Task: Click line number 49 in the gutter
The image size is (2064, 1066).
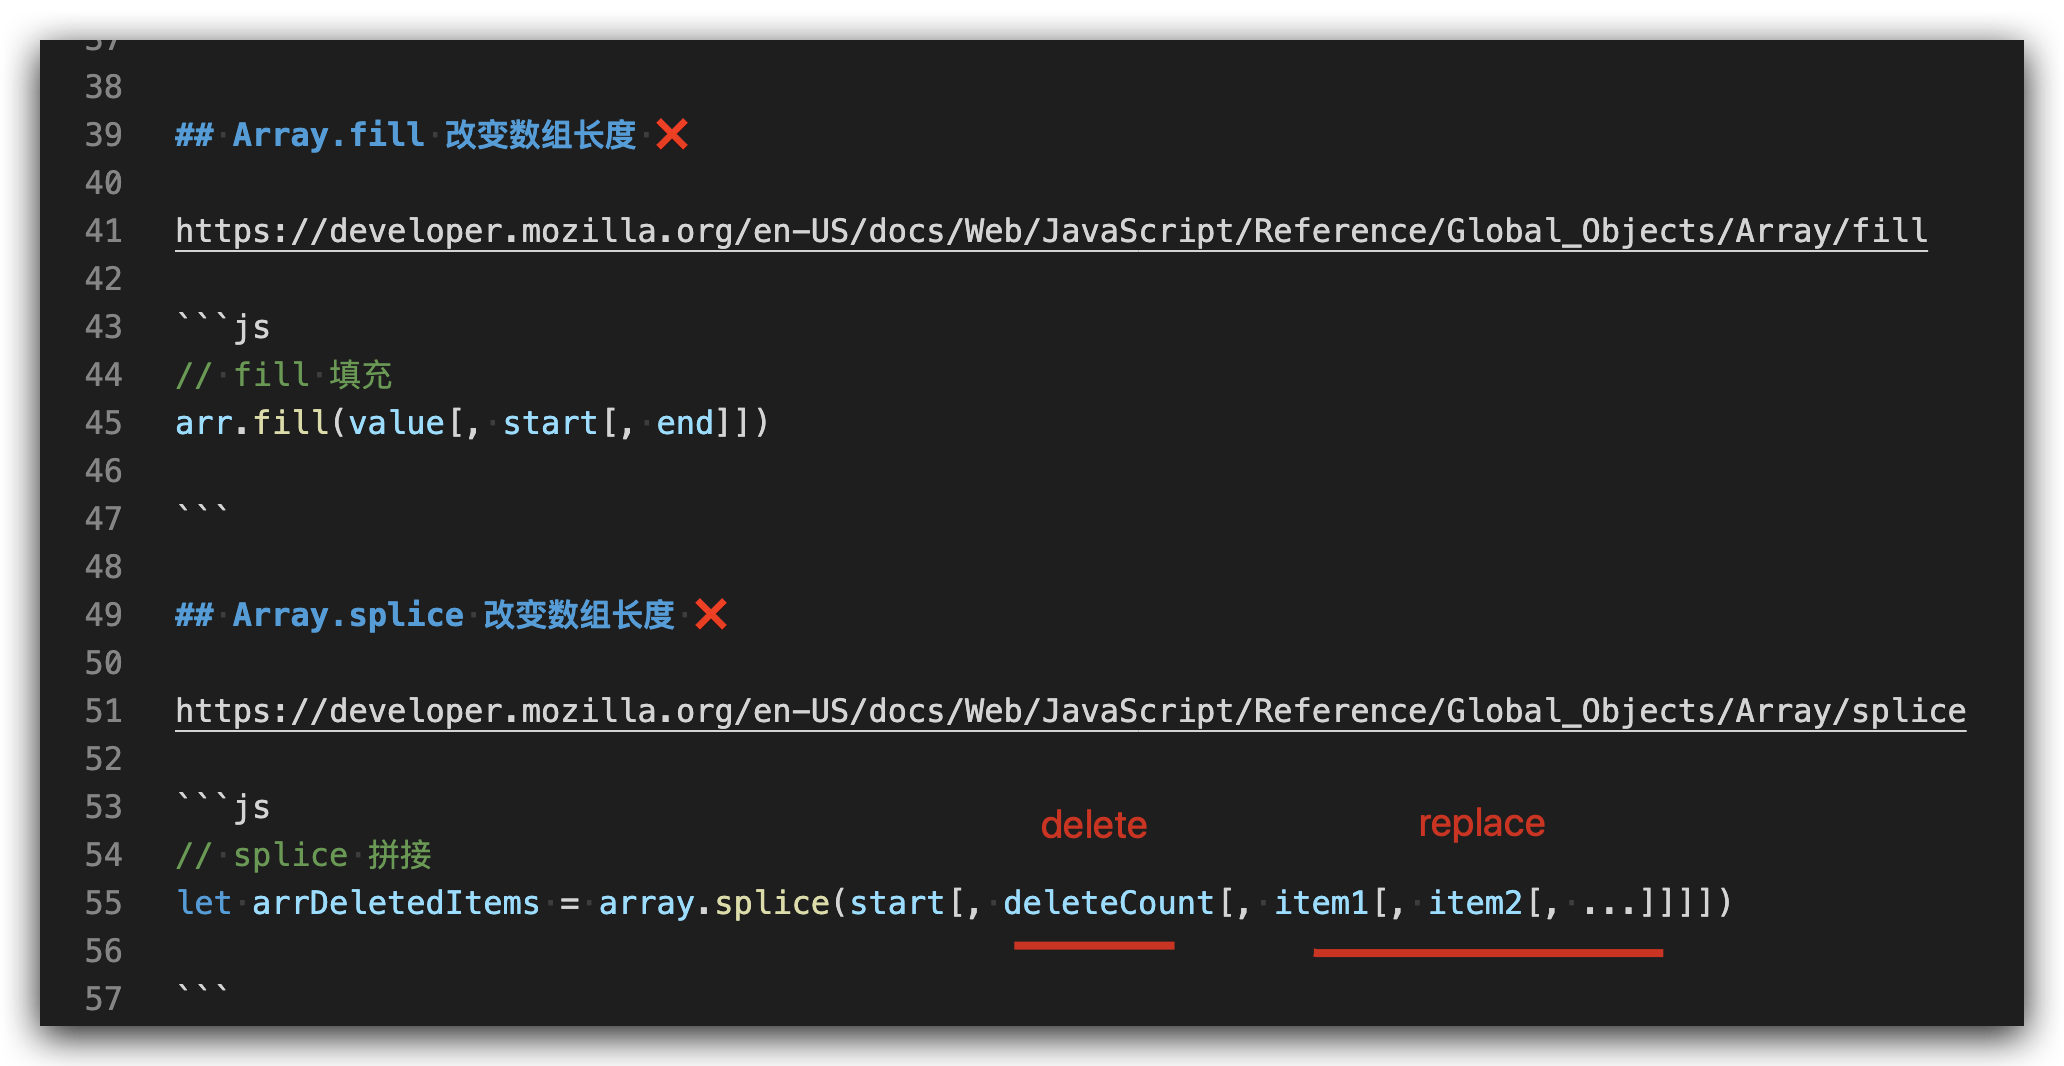Action: (x=103, y=615)
